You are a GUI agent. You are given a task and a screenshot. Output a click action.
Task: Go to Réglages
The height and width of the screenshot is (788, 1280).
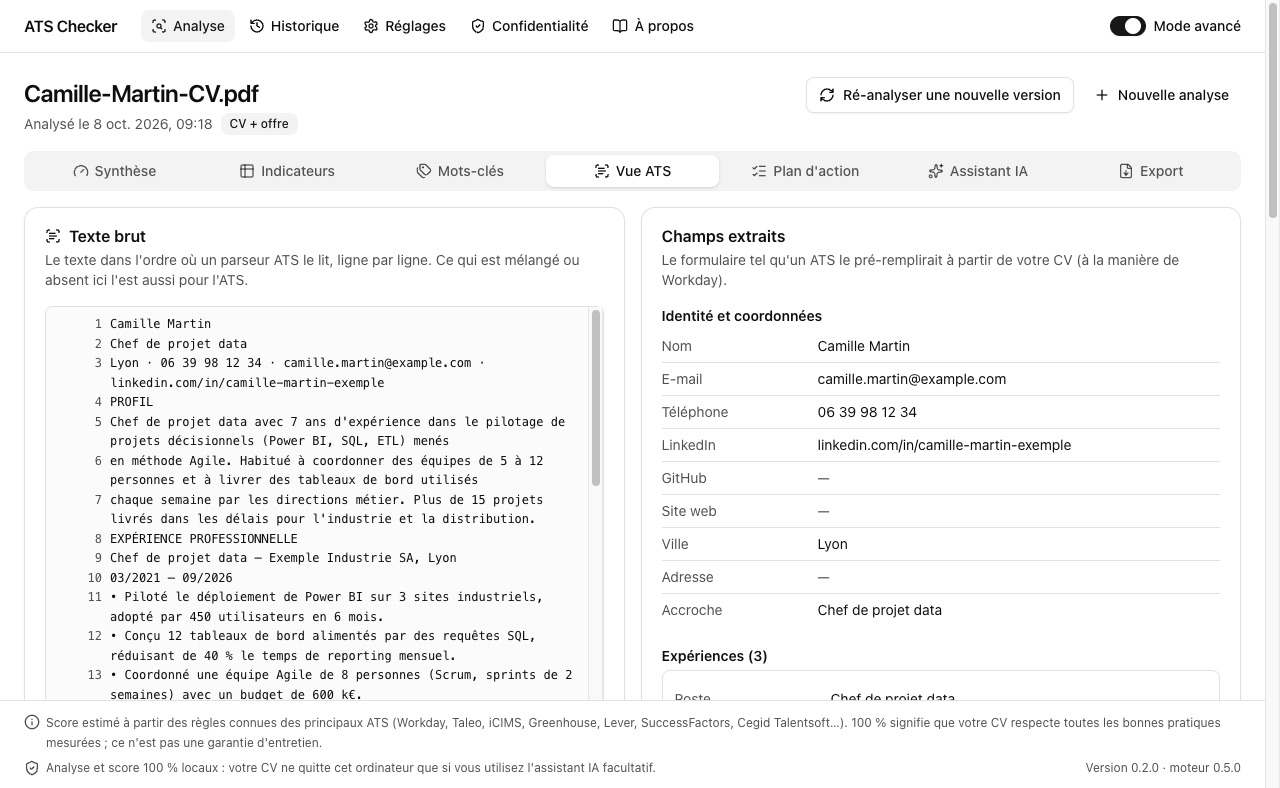(404, 26)
